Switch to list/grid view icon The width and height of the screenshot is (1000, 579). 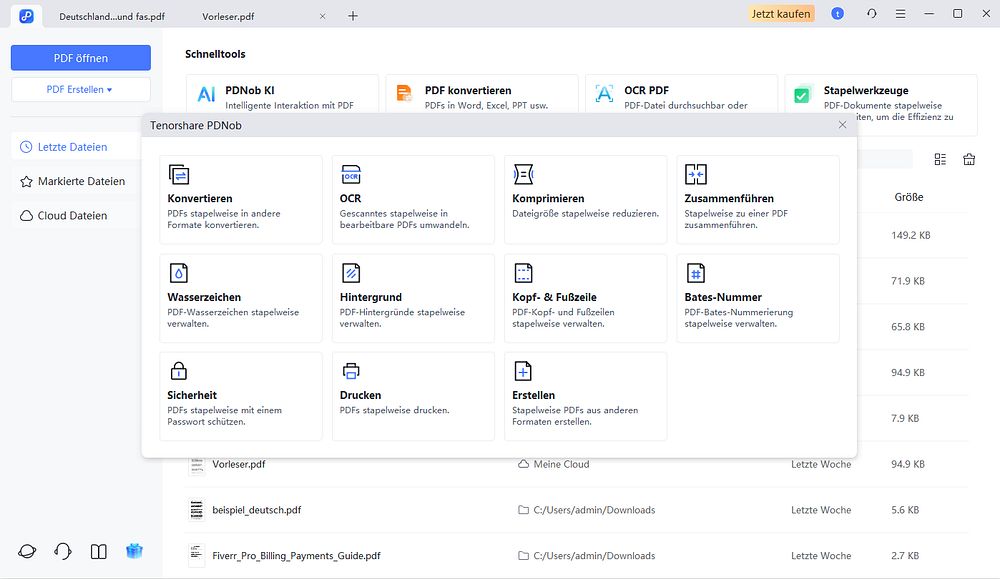940,159
